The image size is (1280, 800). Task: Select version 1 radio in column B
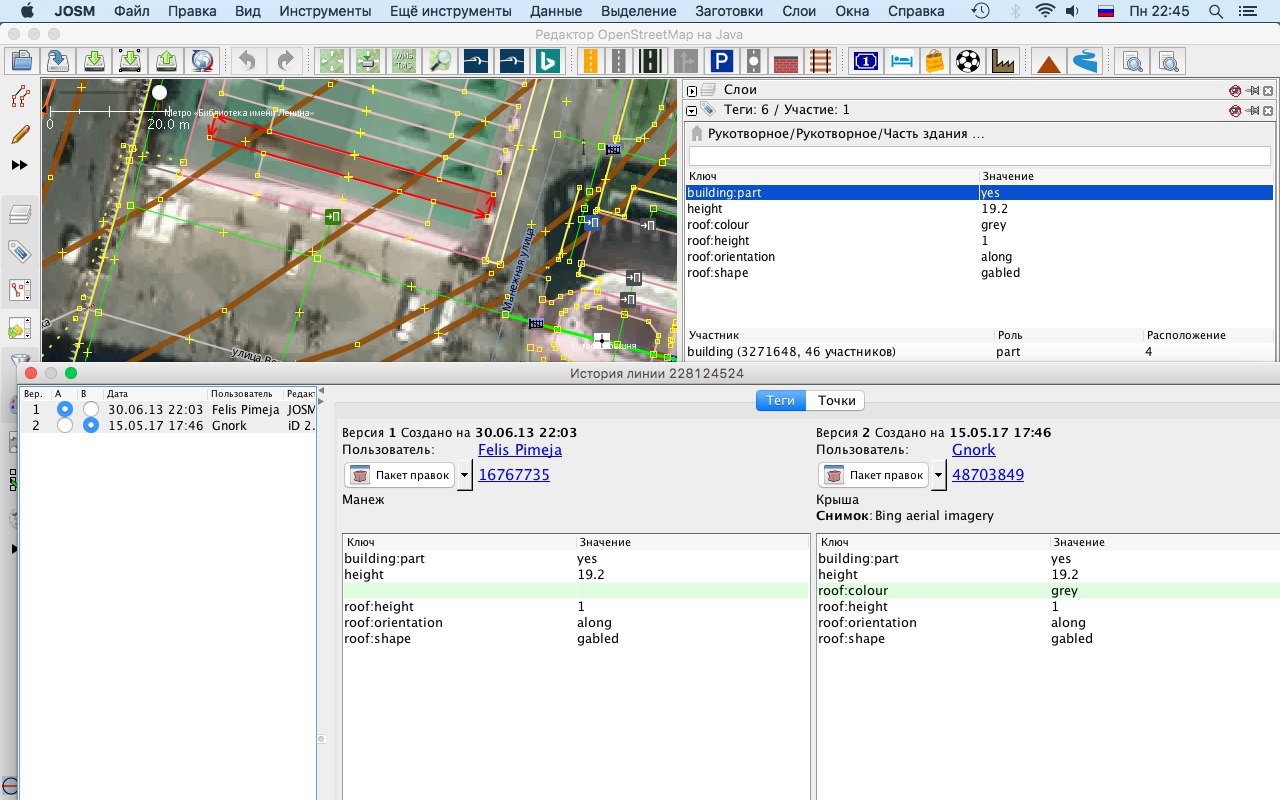click(91, 409)
